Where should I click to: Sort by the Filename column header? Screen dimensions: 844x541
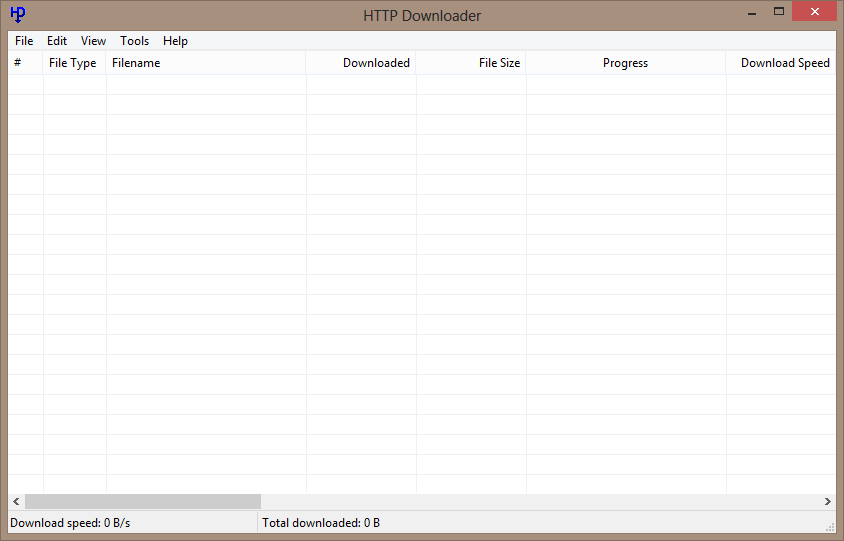(x=206, y=63)
